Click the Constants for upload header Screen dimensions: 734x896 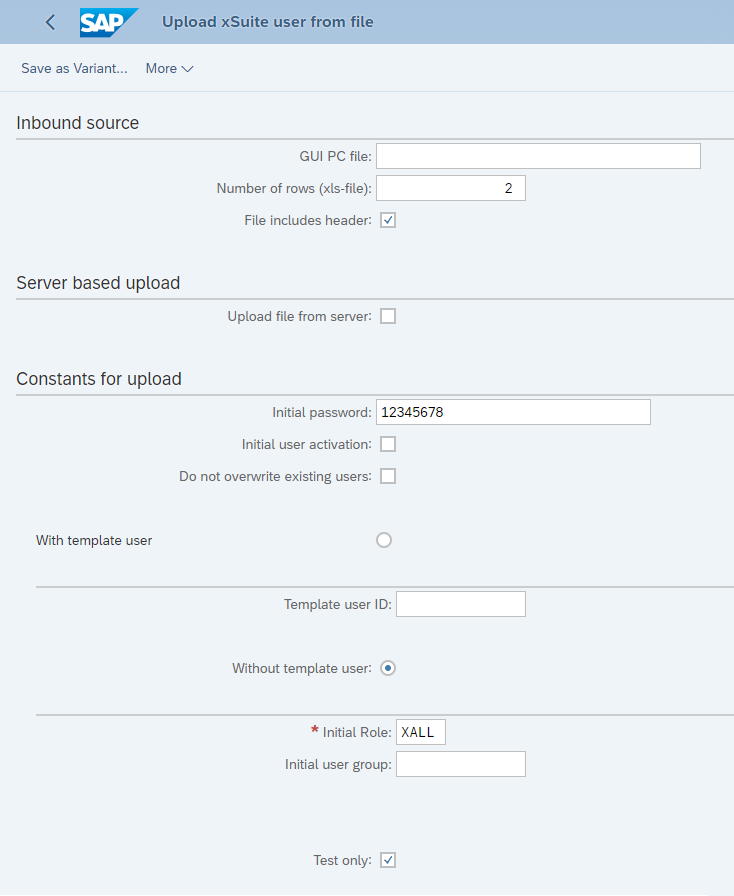pos(99,379)
